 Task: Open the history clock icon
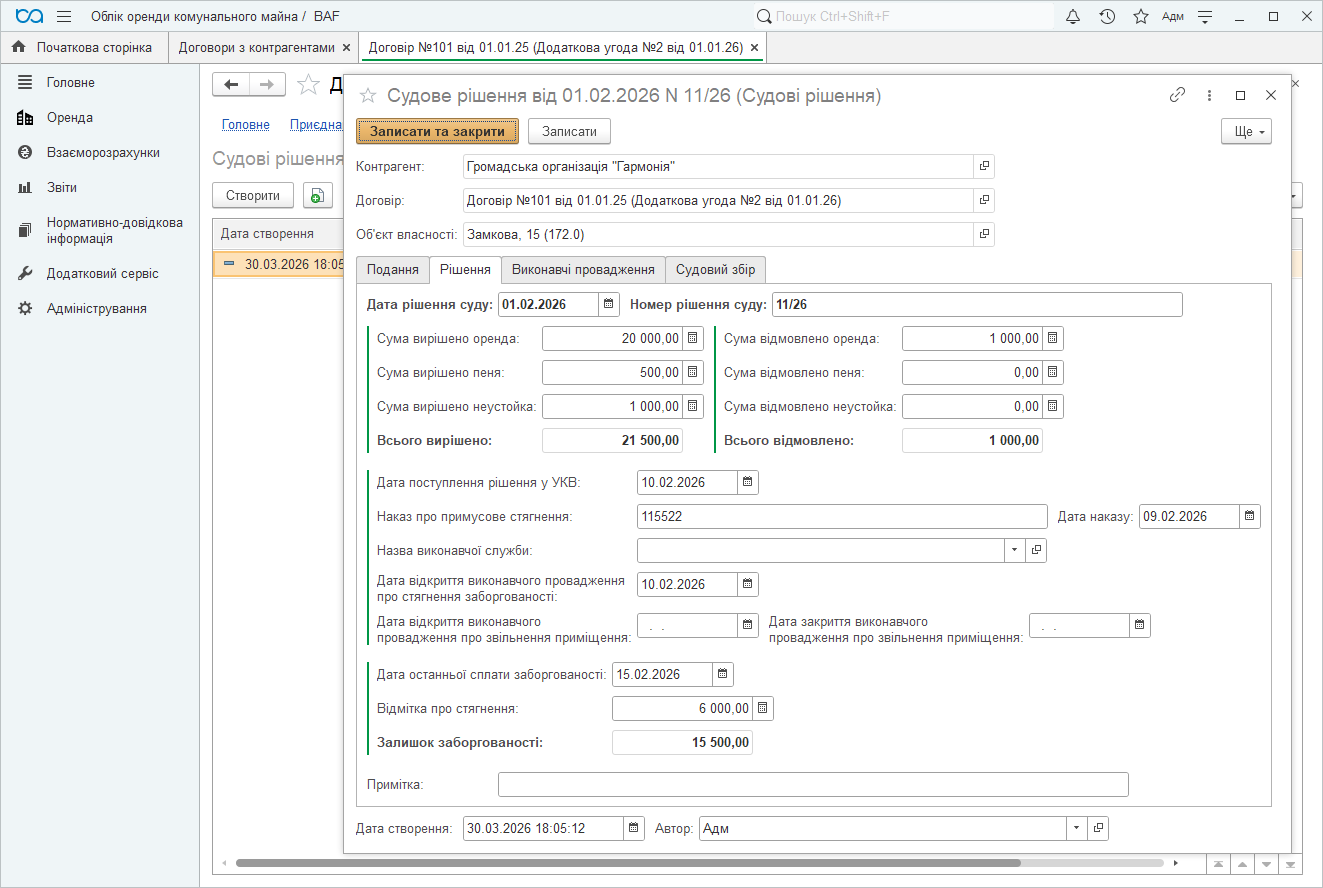pos(1107,16)
